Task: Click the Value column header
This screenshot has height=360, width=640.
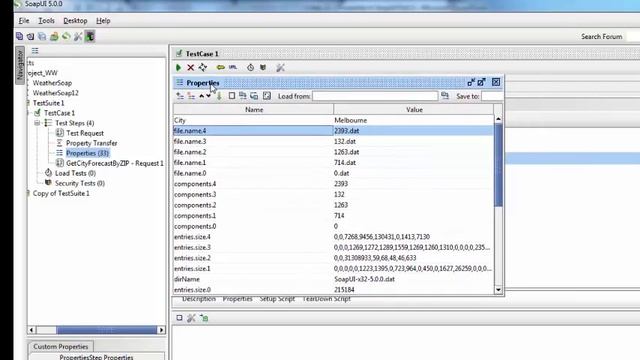Action: pyautogui.click(x=413, y=109)
